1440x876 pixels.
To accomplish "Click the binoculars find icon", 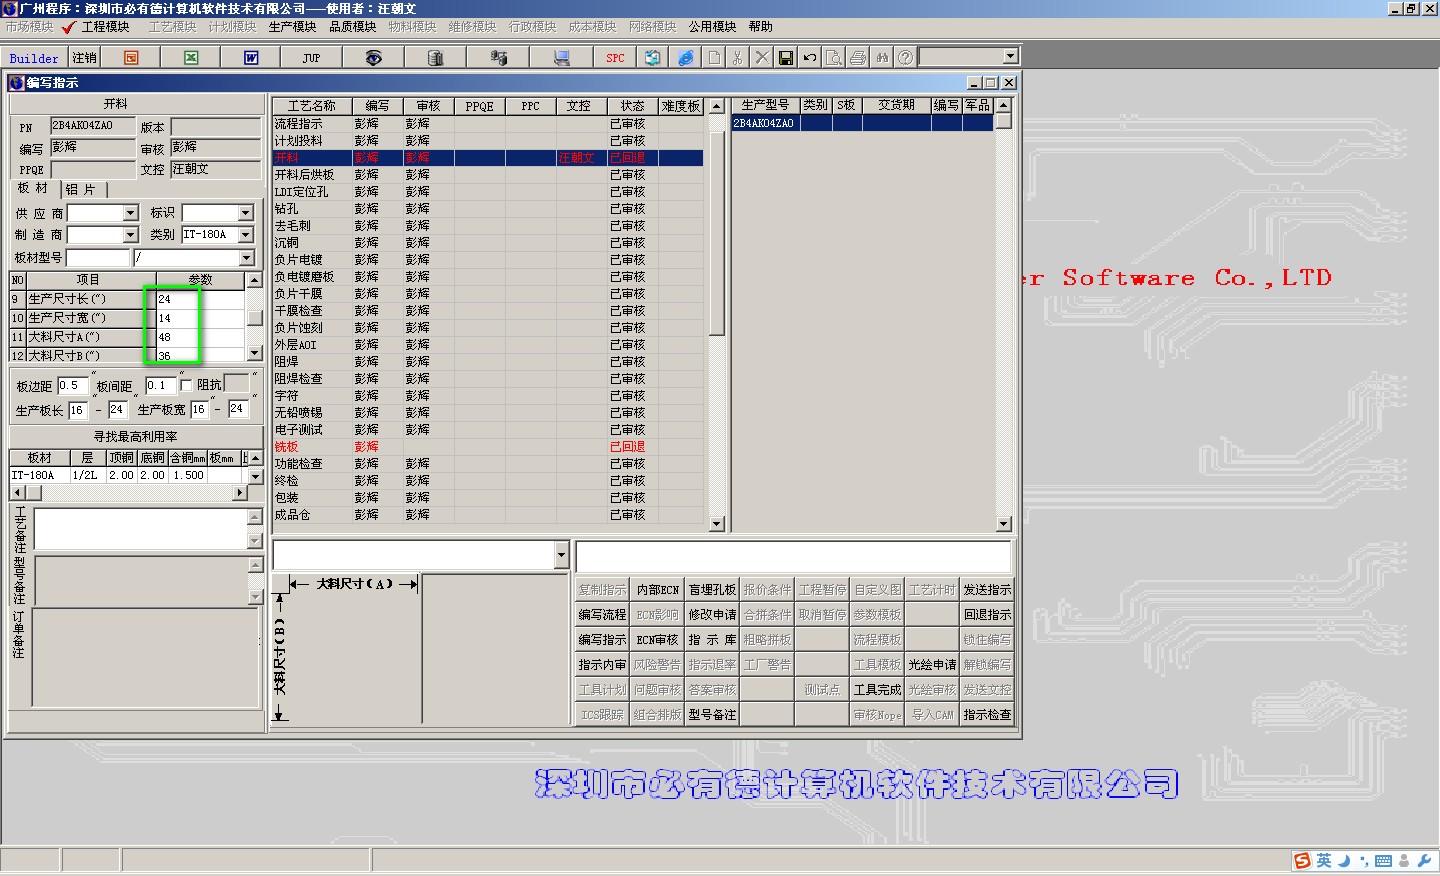I will click(882, 58).
